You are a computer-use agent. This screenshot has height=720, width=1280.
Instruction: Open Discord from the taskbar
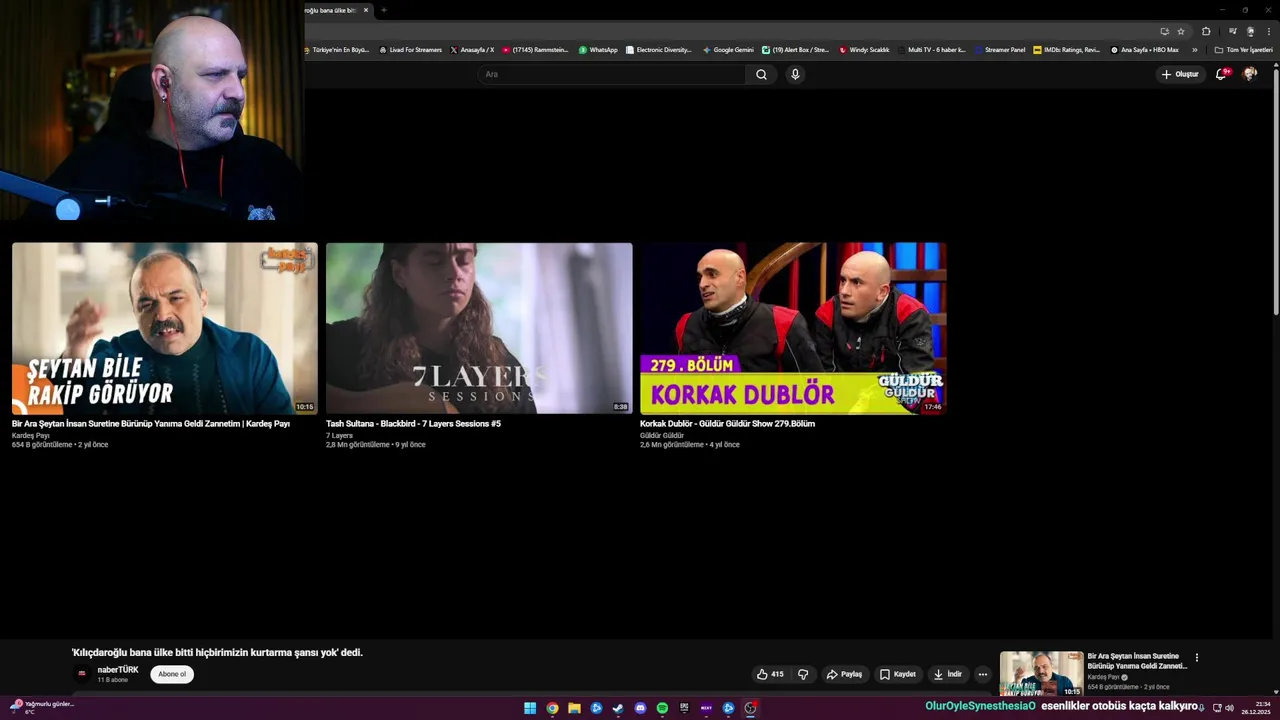640,708
